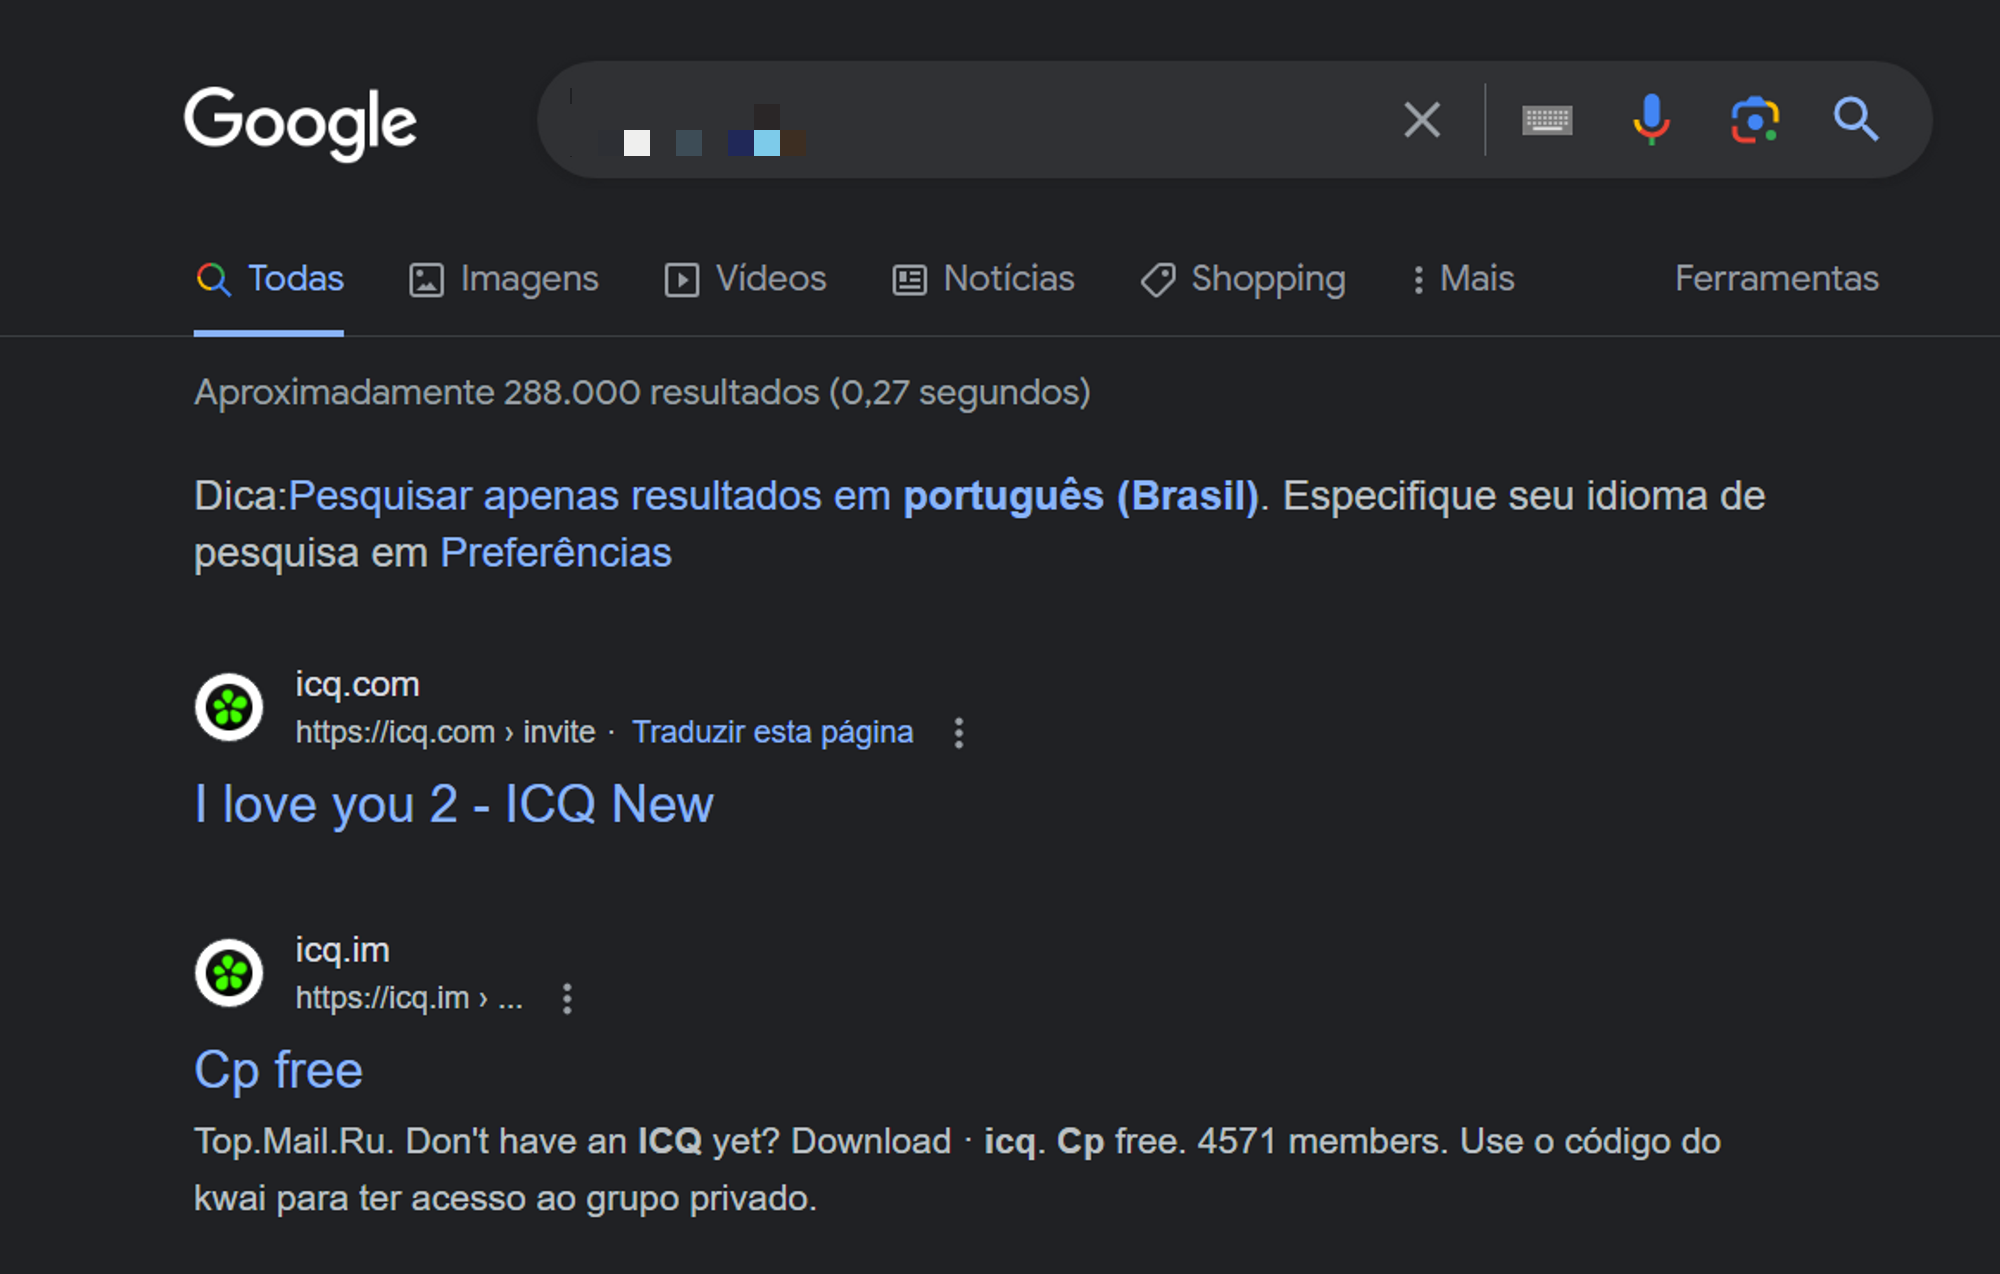The height and width of the screenshot is (1274, 2000).
Task: Open the Ferramentas search tools
Action: tap(1777, 279)
